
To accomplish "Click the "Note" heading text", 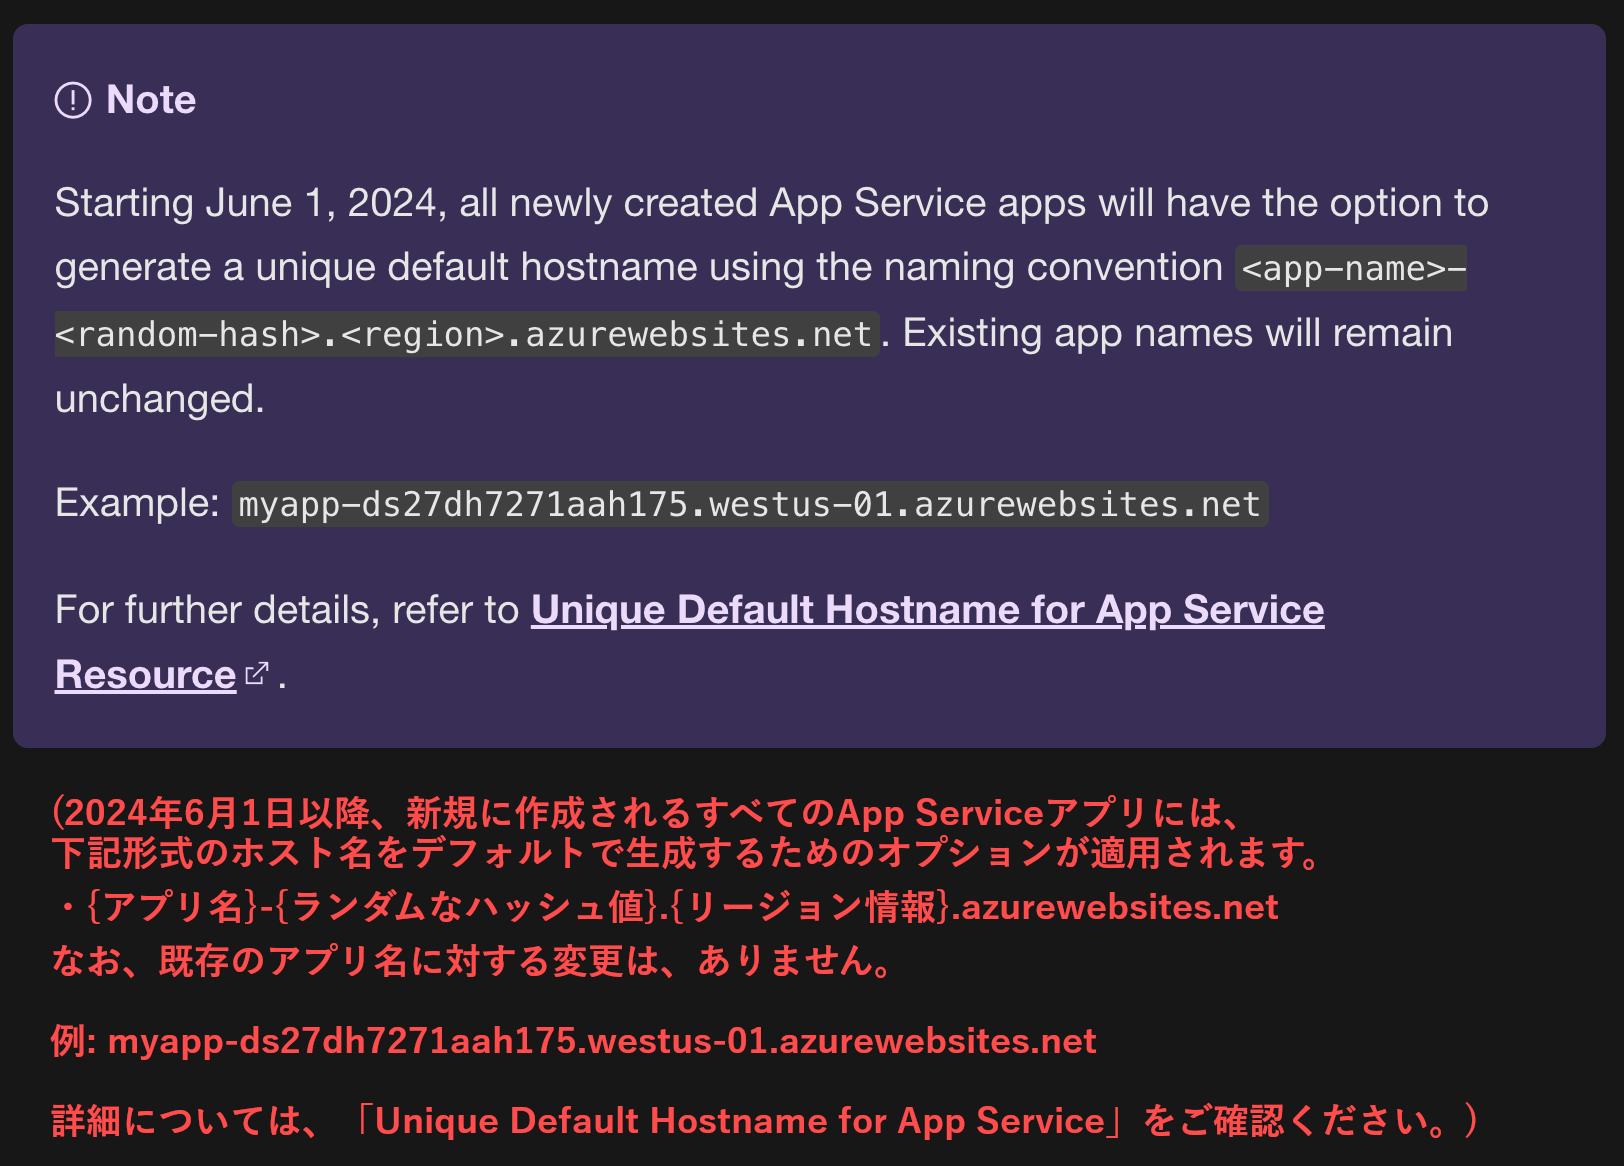I will [151, 100].
